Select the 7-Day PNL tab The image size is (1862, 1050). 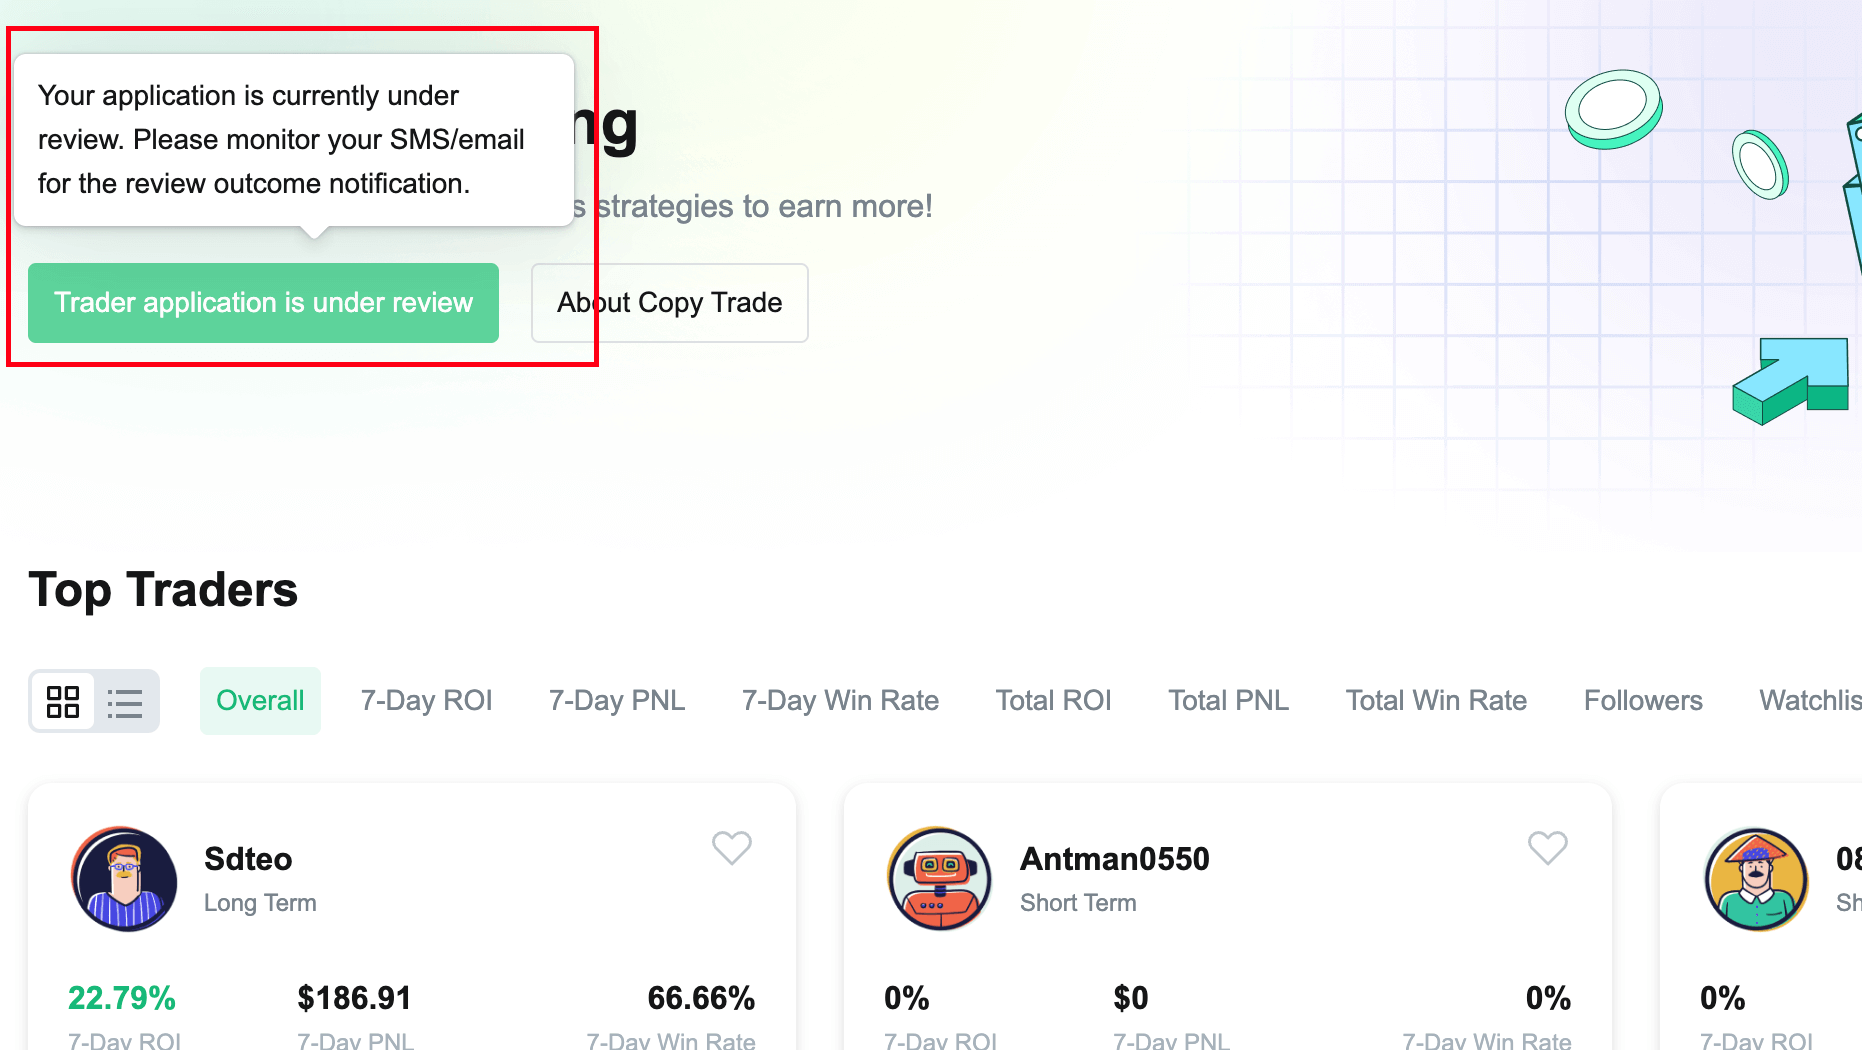pos(617,701)
